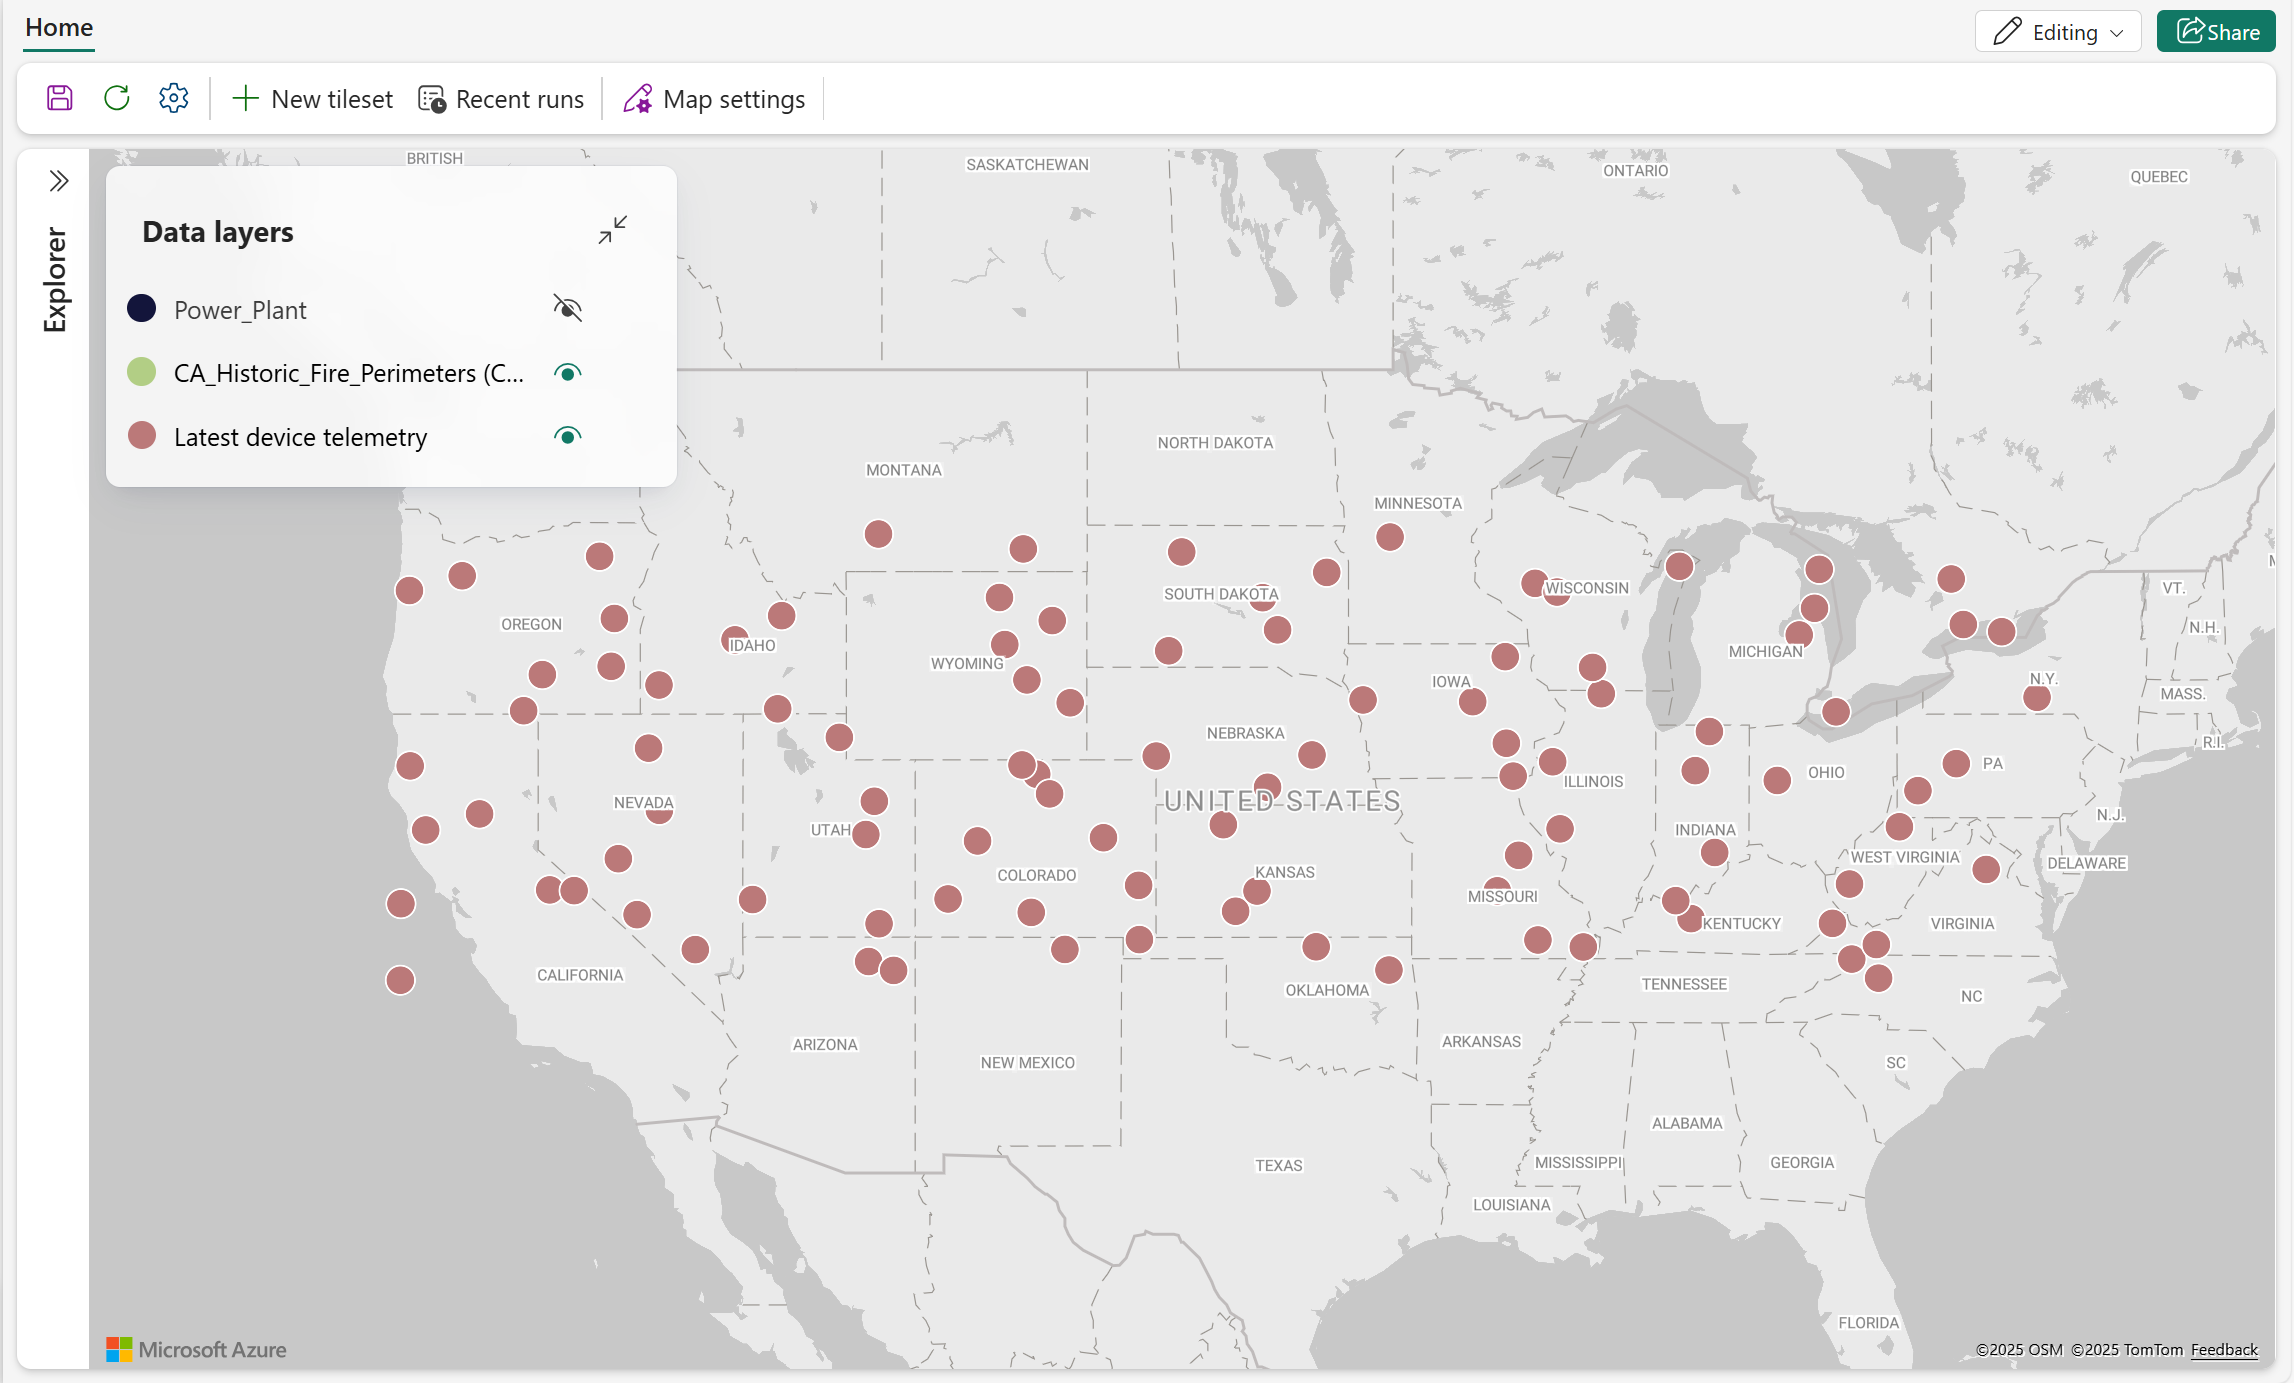Click the Refresh icon in the toolbar
This screenshot has width=2294, height=1383.
tap(117, 98)
